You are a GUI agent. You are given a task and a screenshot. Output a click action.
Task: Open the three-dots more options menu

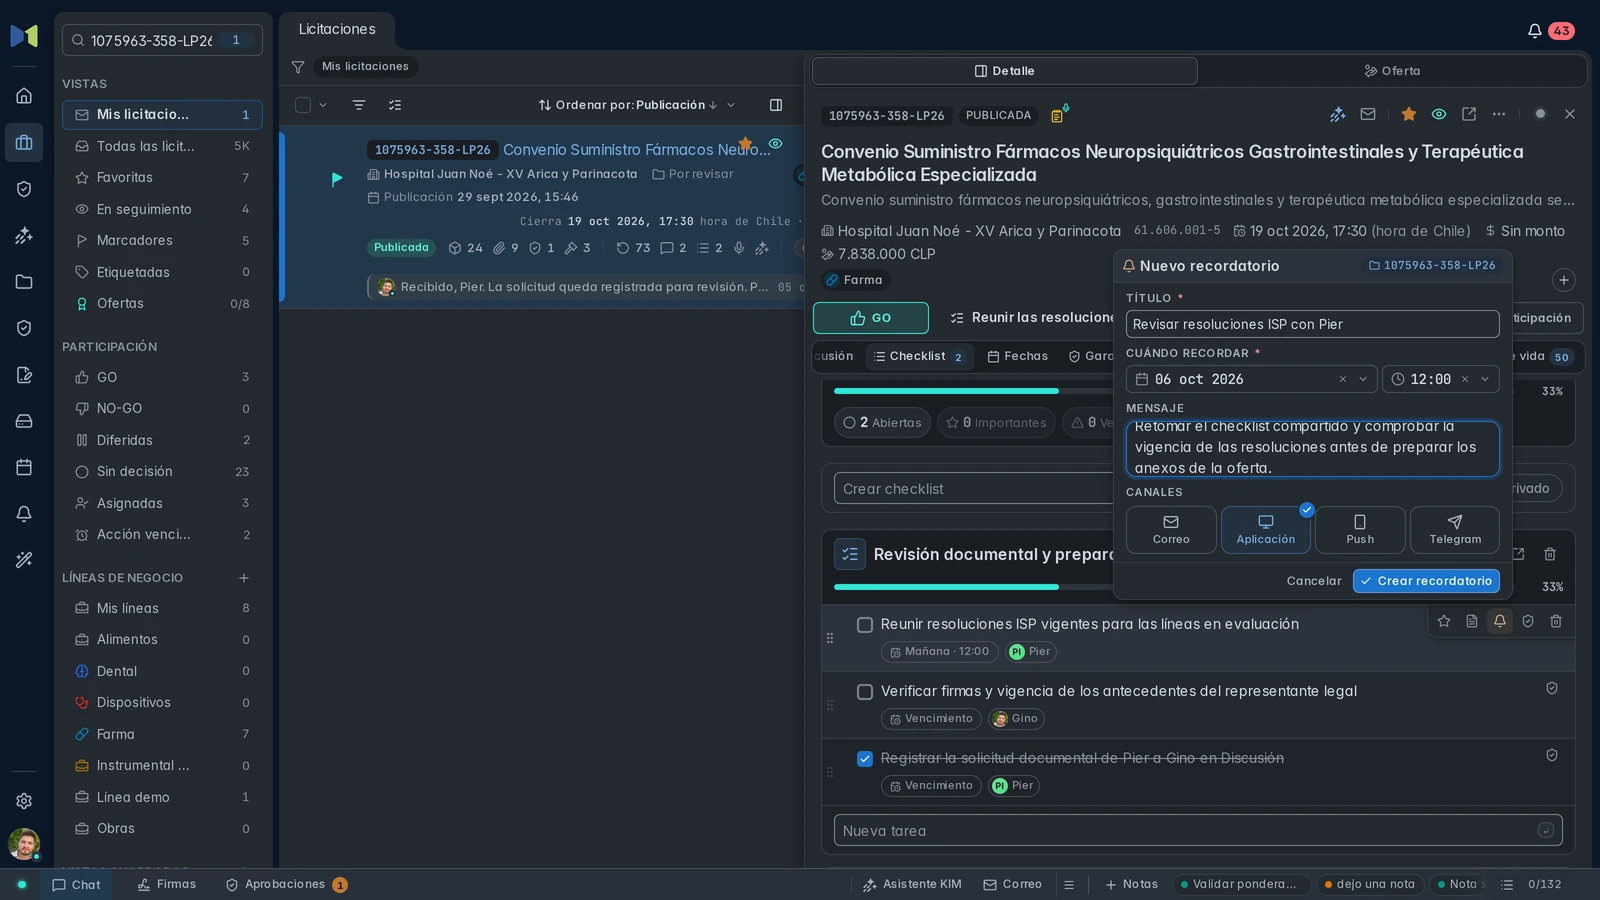coord(1499,114)
